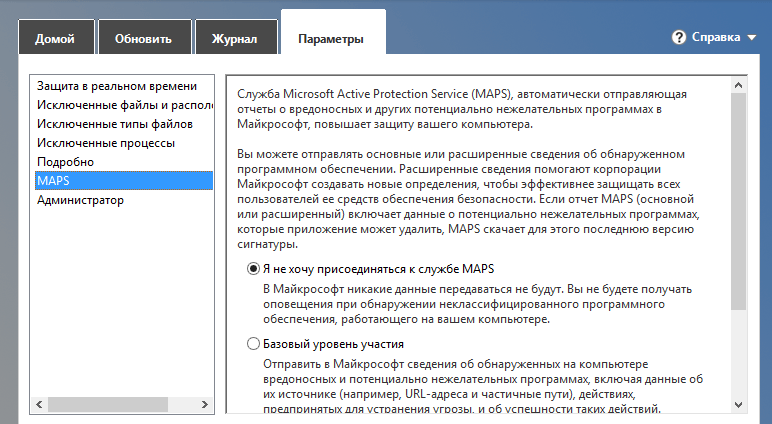Select the Параметры tab
The width and height of the screenshot is (772, 424).
331,39
